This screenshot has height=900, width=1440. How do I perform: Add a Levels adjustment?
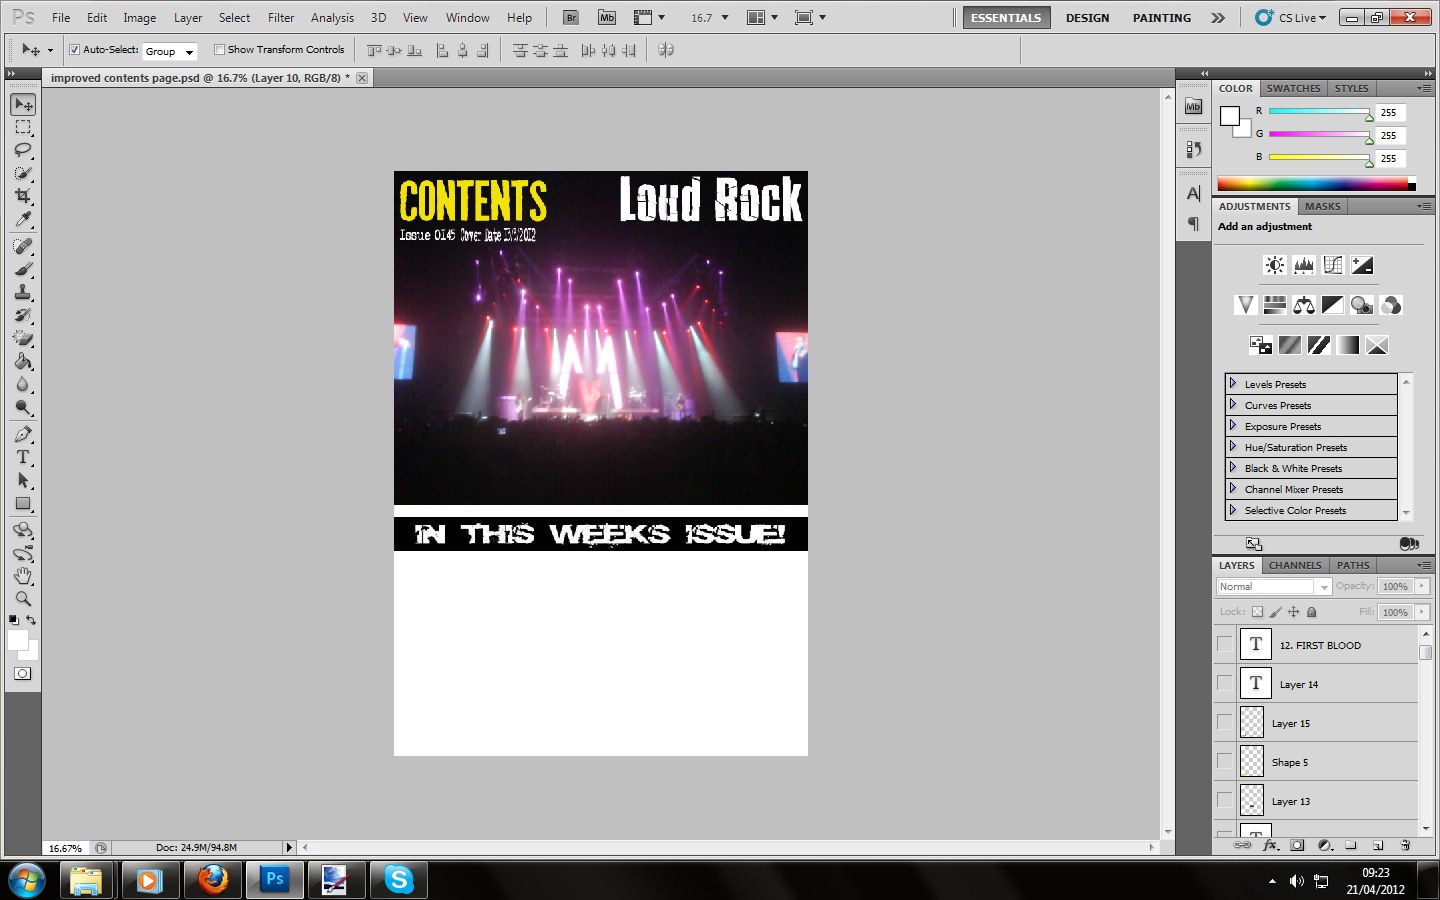[1303, 265]
